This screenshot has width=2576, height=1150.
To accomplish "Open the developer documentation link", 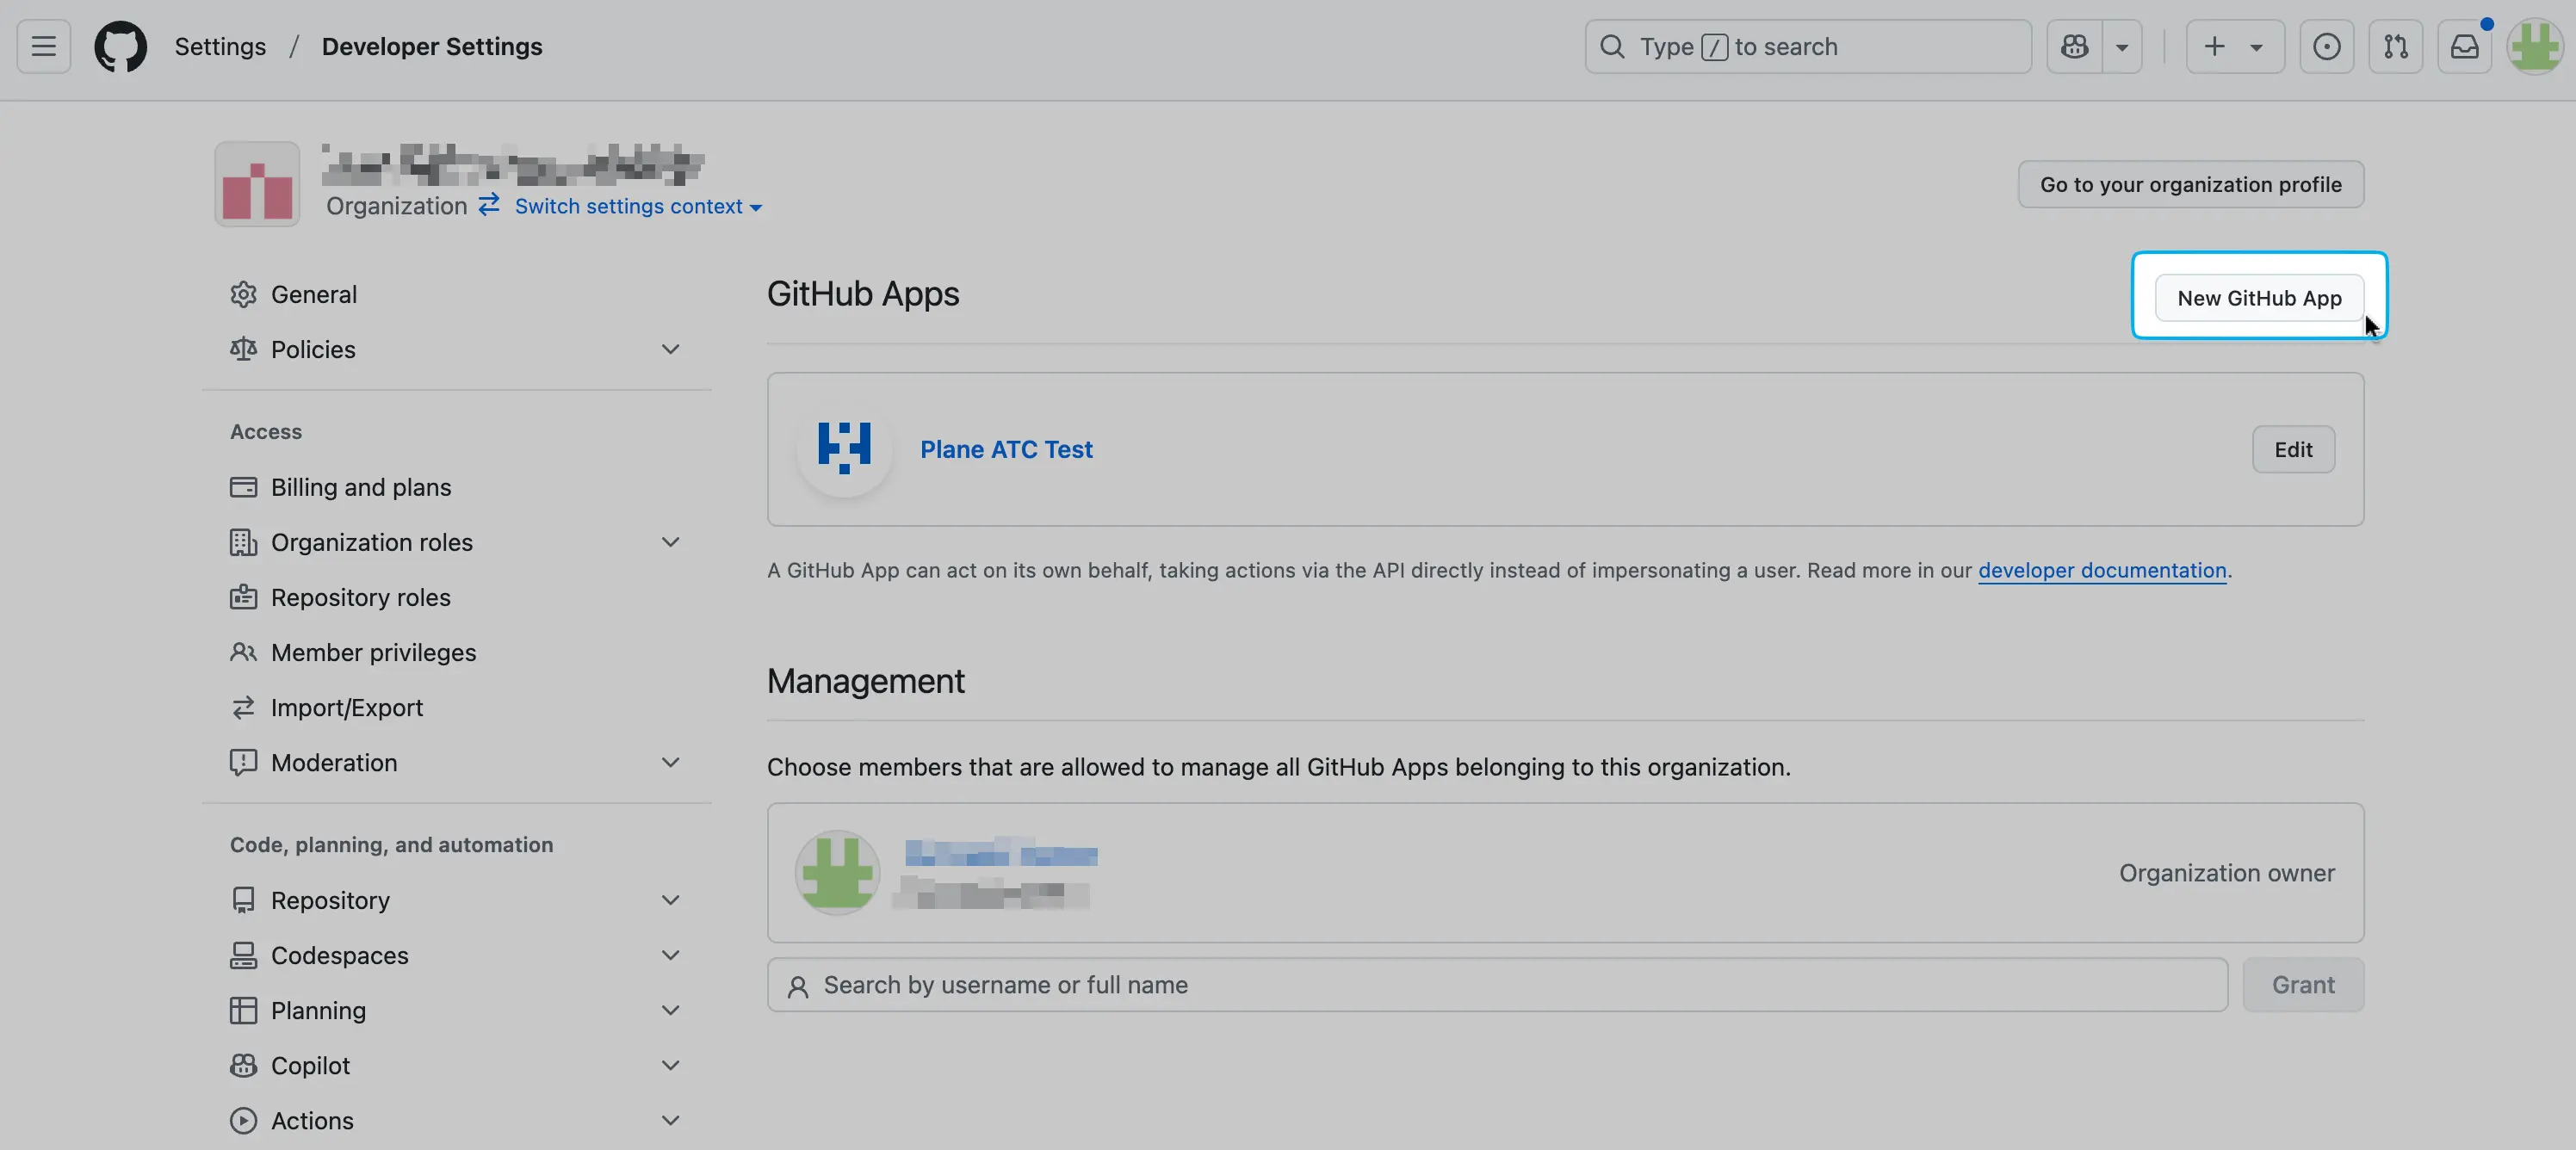I will click(2102, 570).
